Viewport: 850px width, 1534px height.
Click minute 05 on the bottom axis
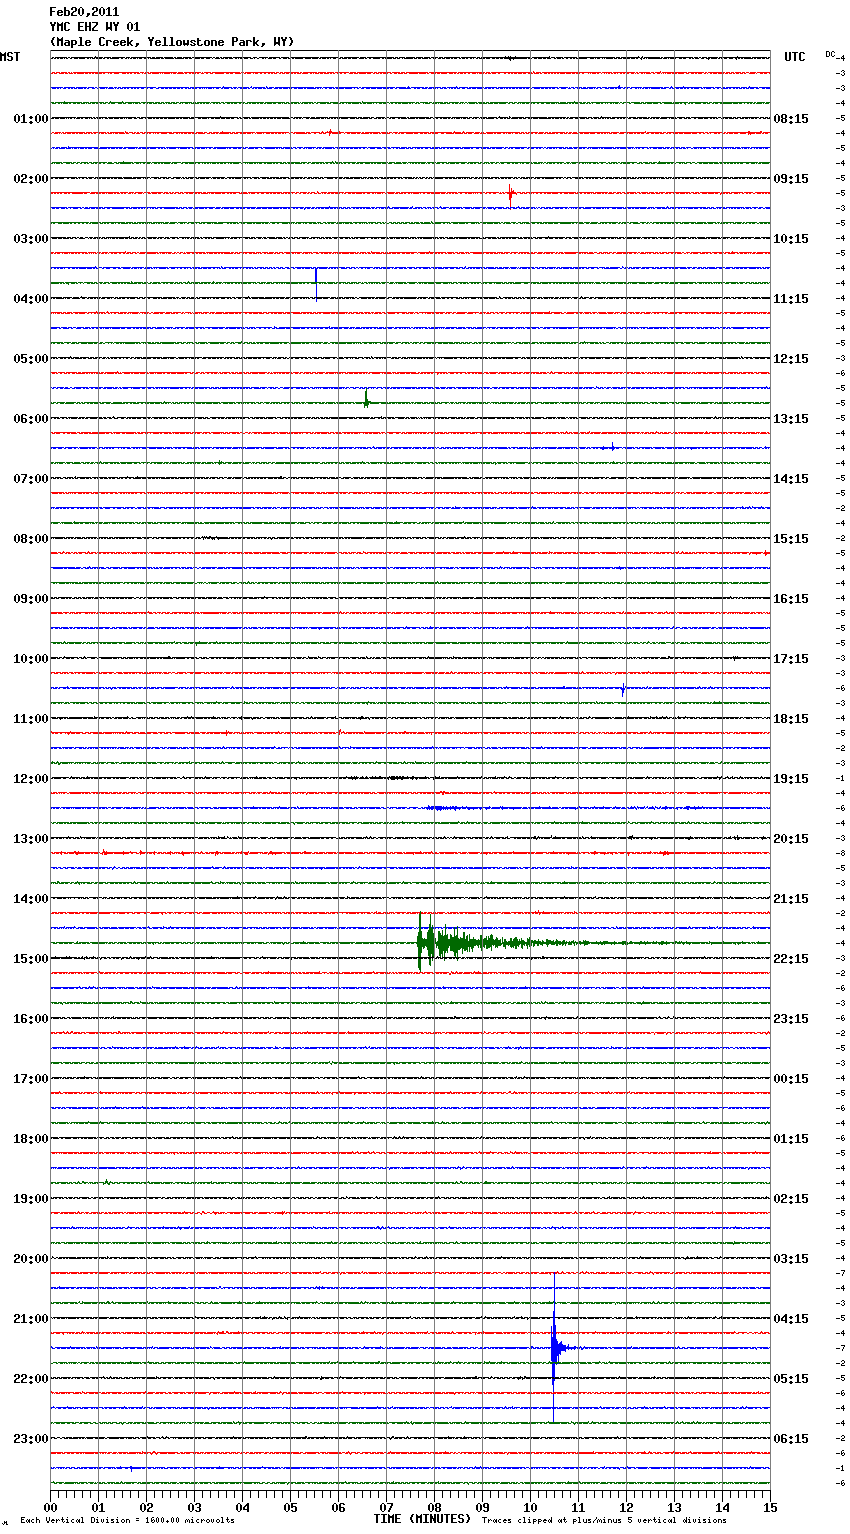[290, 1507]
